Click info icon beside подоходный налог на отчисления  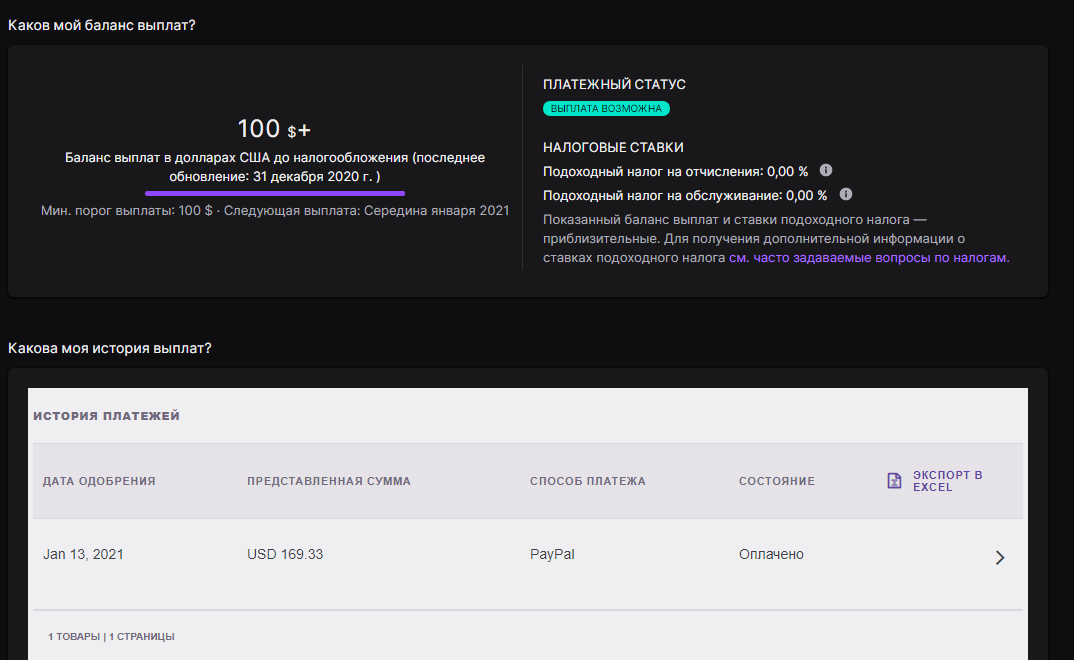(x=826, y=171)
